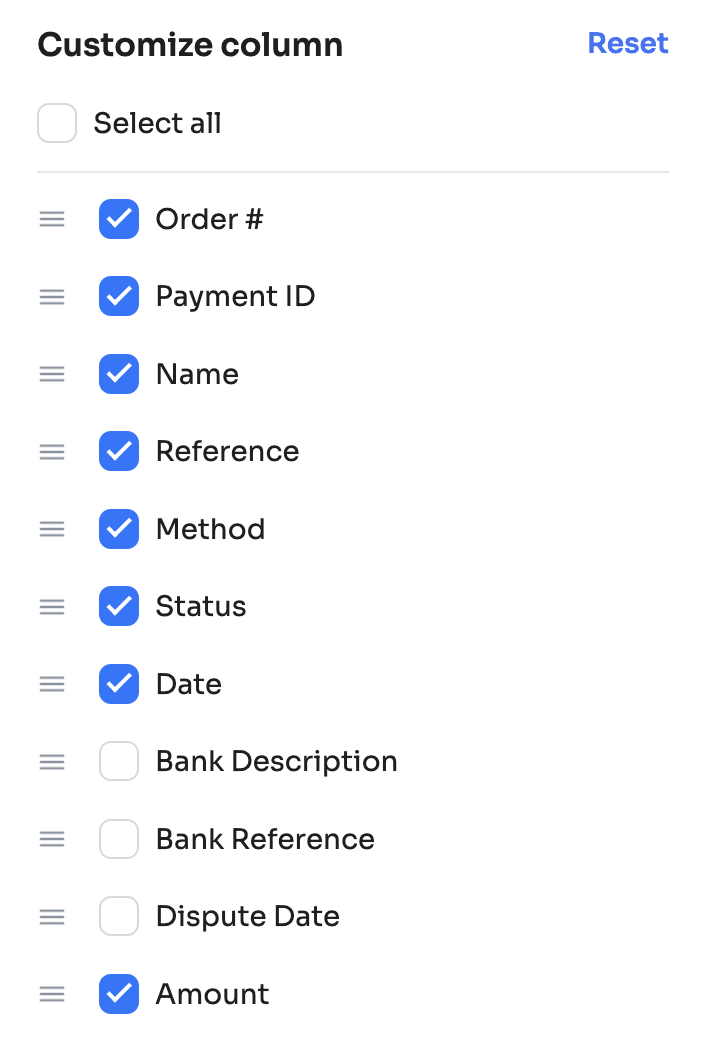Click the drag handle beside Method

click(x=52, y=529)
